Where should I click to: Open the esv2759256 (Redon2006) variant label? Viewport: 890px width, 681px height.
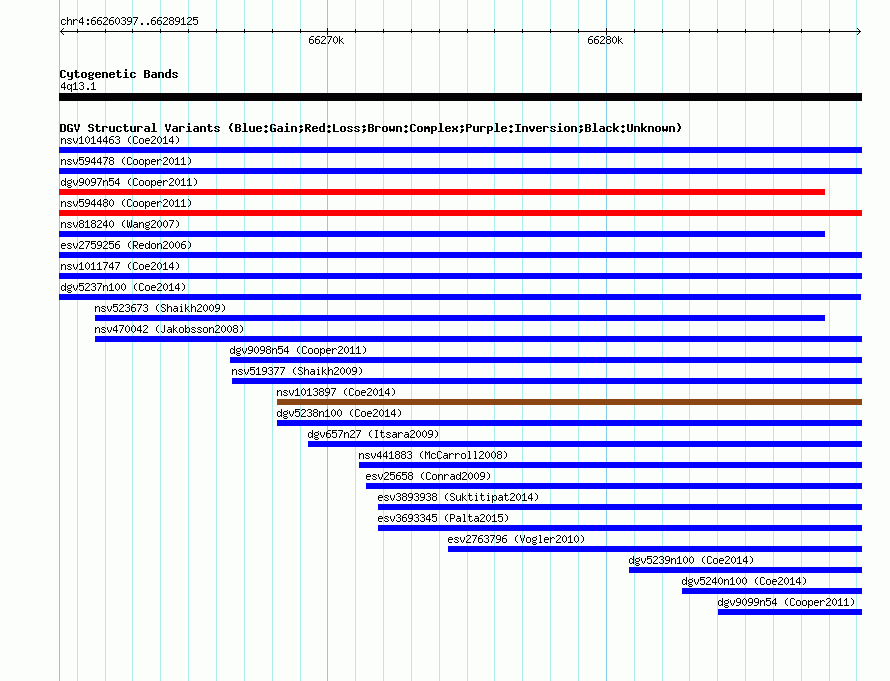pos(126,245)
